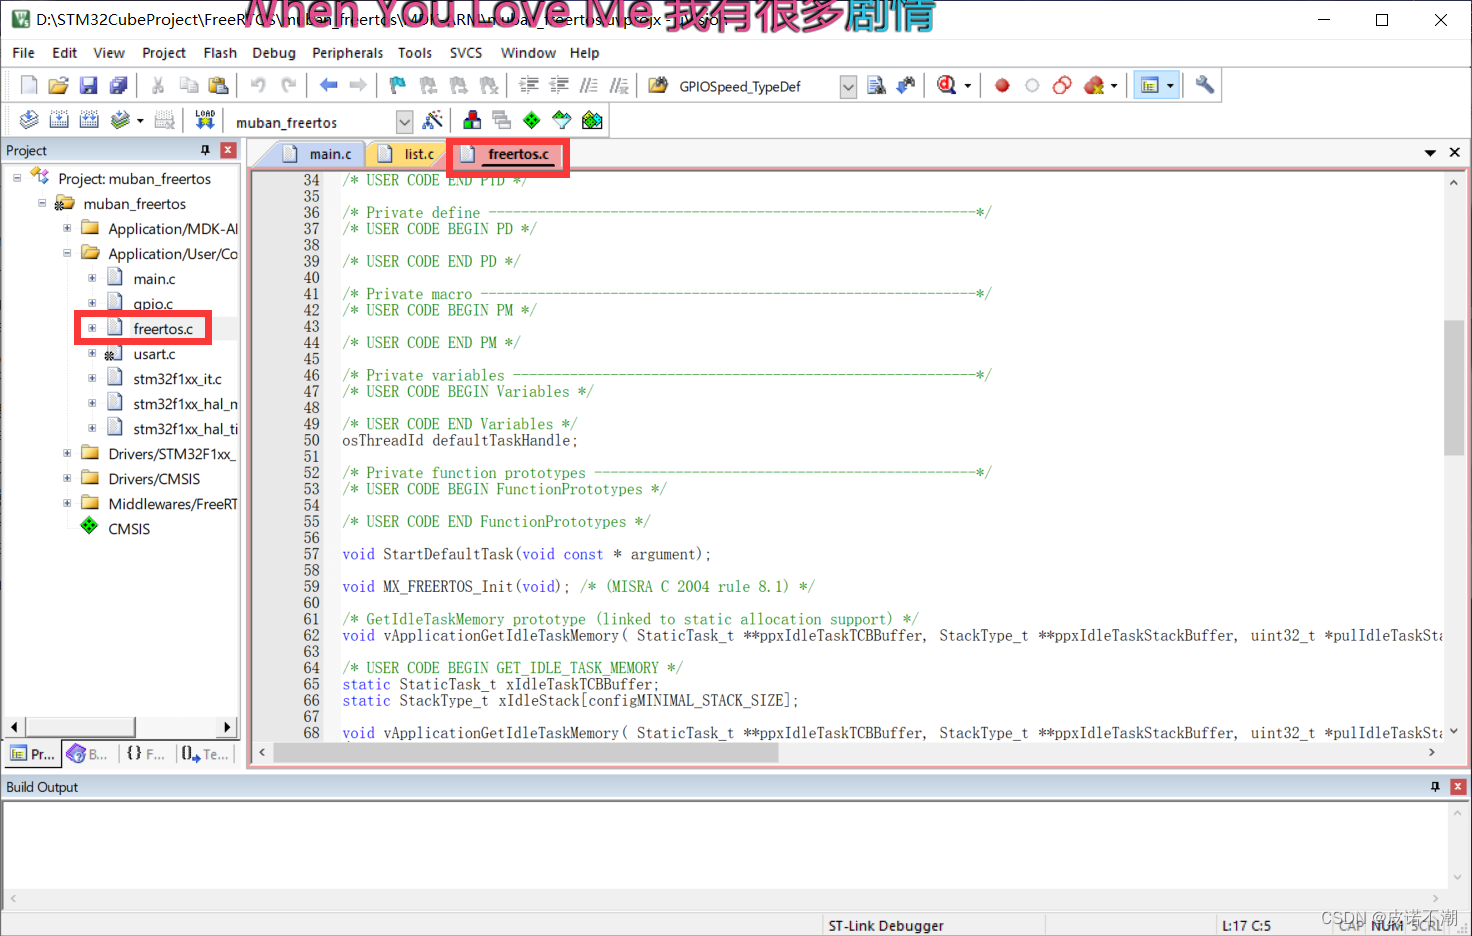1472x936 pixels.
Task: Collapse Project: muban_freertos root node
Action: click(17, 178)
